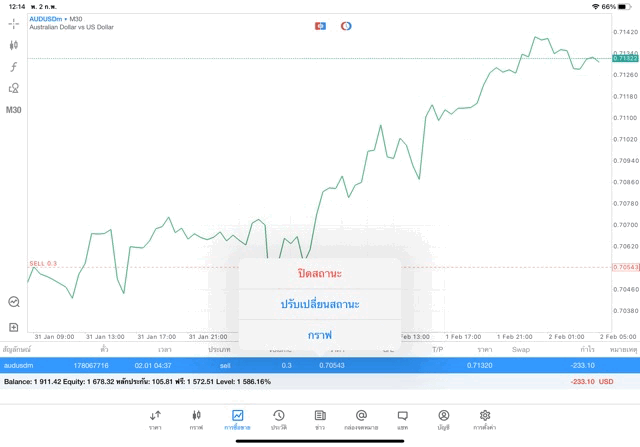The width and height of the screenshot is (640, 447).
Task: Open the drawing objects shapes icon
Action: pyautogui.click(x=14, y=88)
